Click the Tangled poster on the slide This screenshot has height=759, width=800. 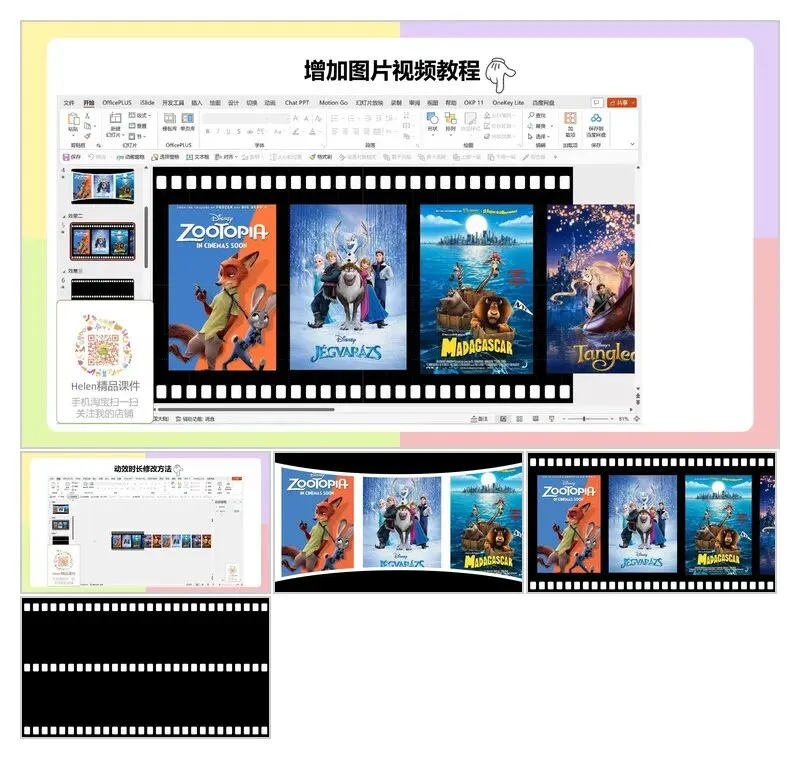pyautogui.click(x=591, y=289)
